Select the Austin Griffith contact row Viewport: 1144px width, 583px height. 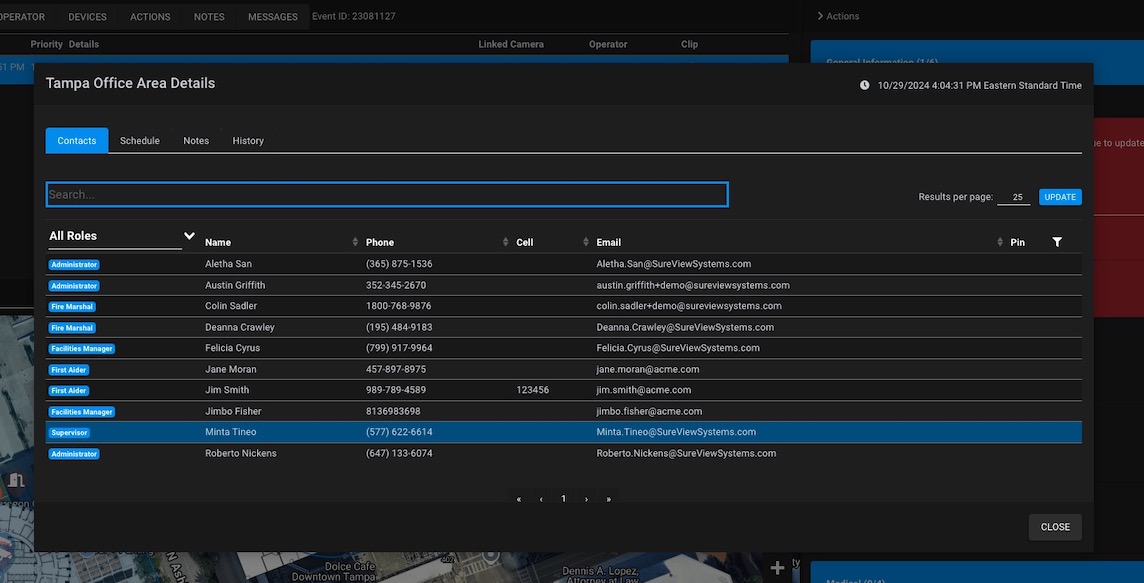[563, 285]
